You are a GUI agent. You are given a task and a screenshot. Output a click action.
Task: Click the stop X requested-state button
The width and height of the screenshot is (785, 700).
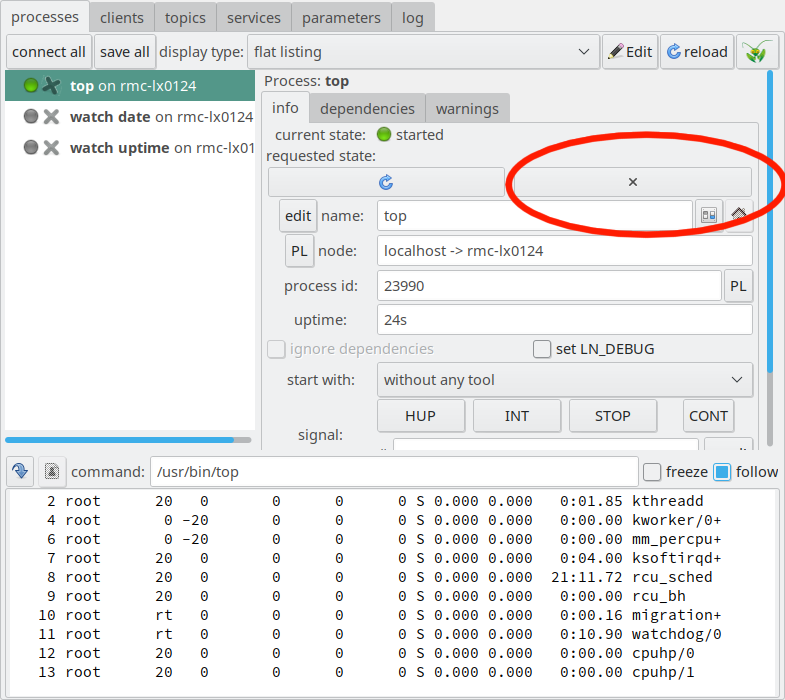[x=633, y=182]
